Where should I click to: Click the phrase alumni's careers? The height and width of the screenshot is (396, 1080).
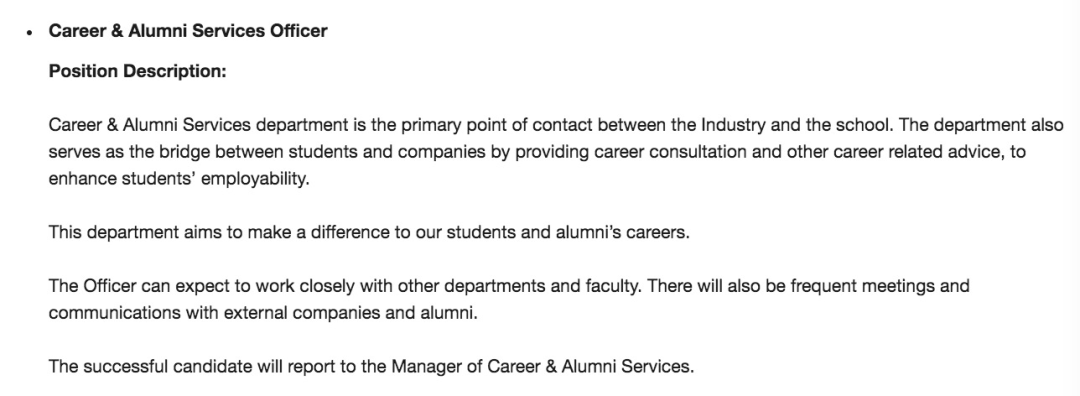point(622,233)
